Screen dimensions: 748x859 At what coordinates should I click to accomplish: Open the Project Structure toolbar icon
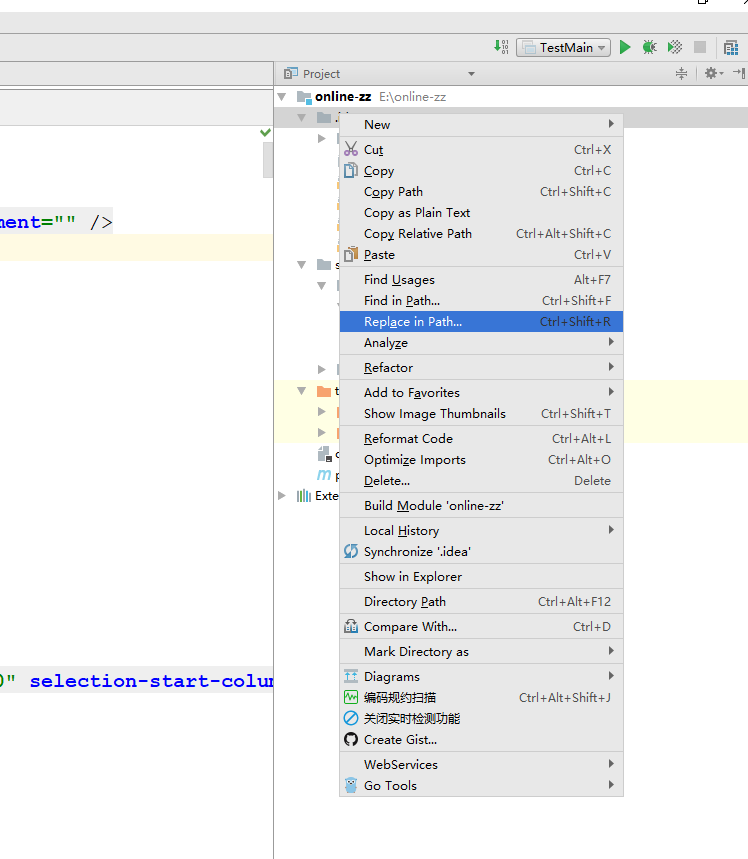point(731,48)
